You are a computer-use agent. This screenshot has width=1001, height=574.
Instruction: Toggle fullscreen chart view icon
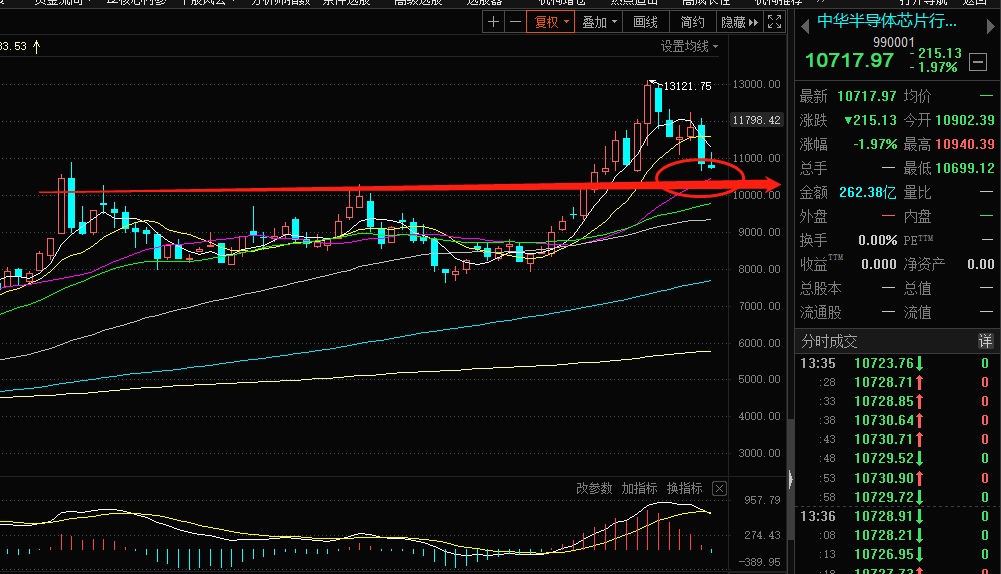tap(774, 22)
